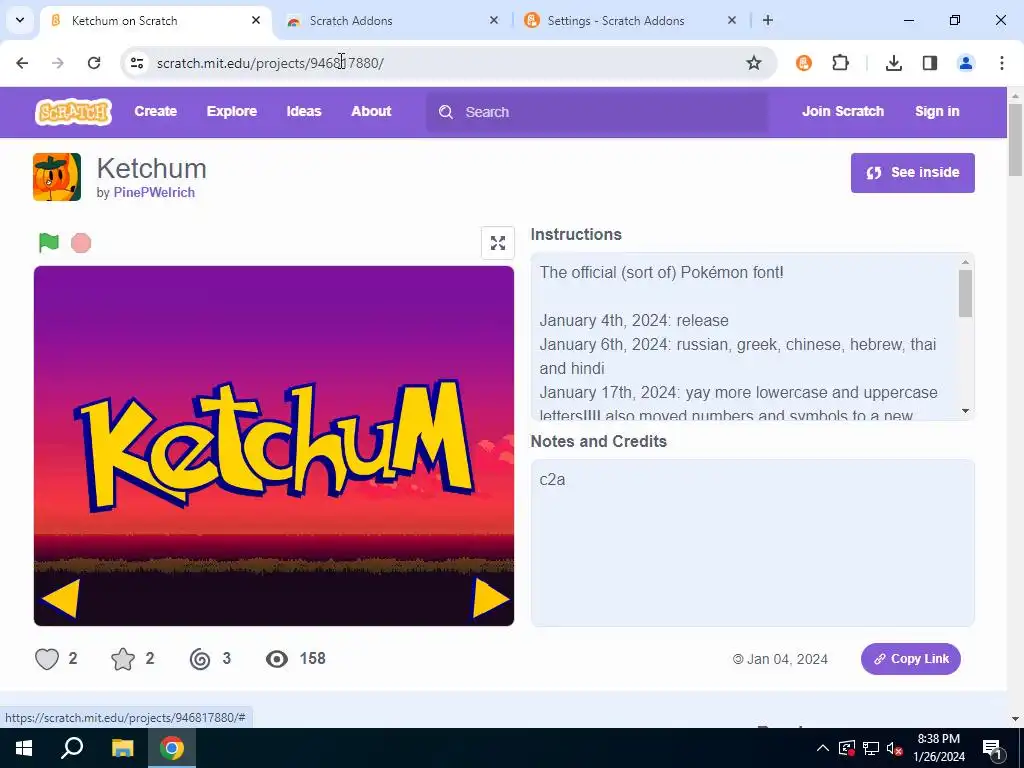Screen dimensions: 1024x768
Task: Open PinePWelrich author profile
Action: [x=154, y=193]
